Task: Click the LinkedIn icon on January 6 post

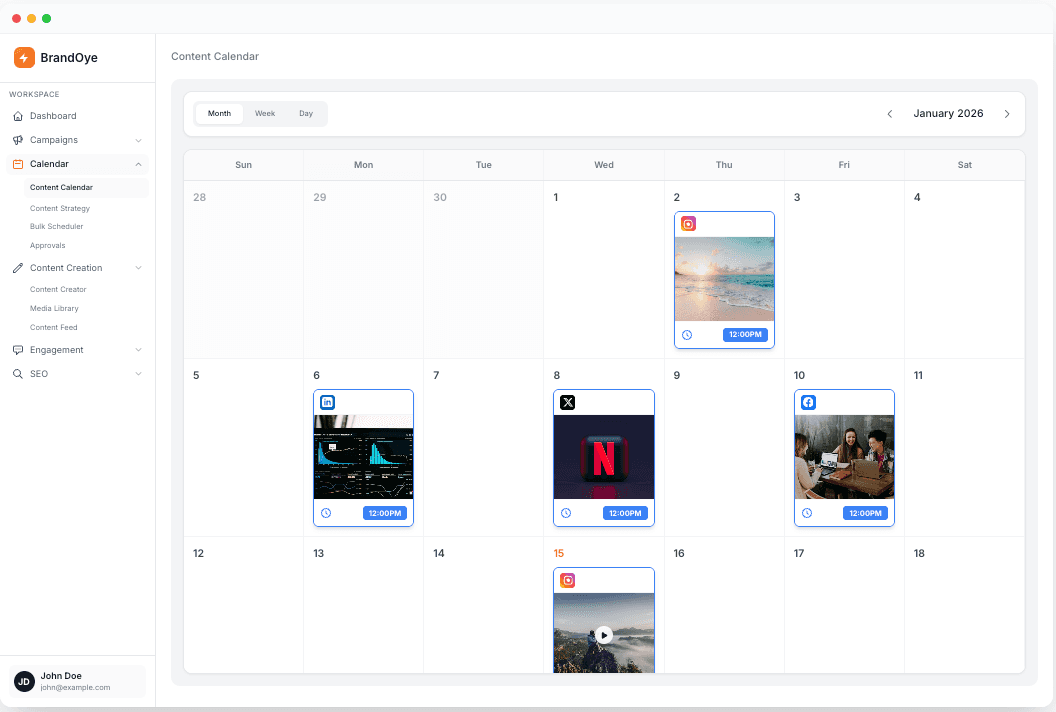Action: 328,402
